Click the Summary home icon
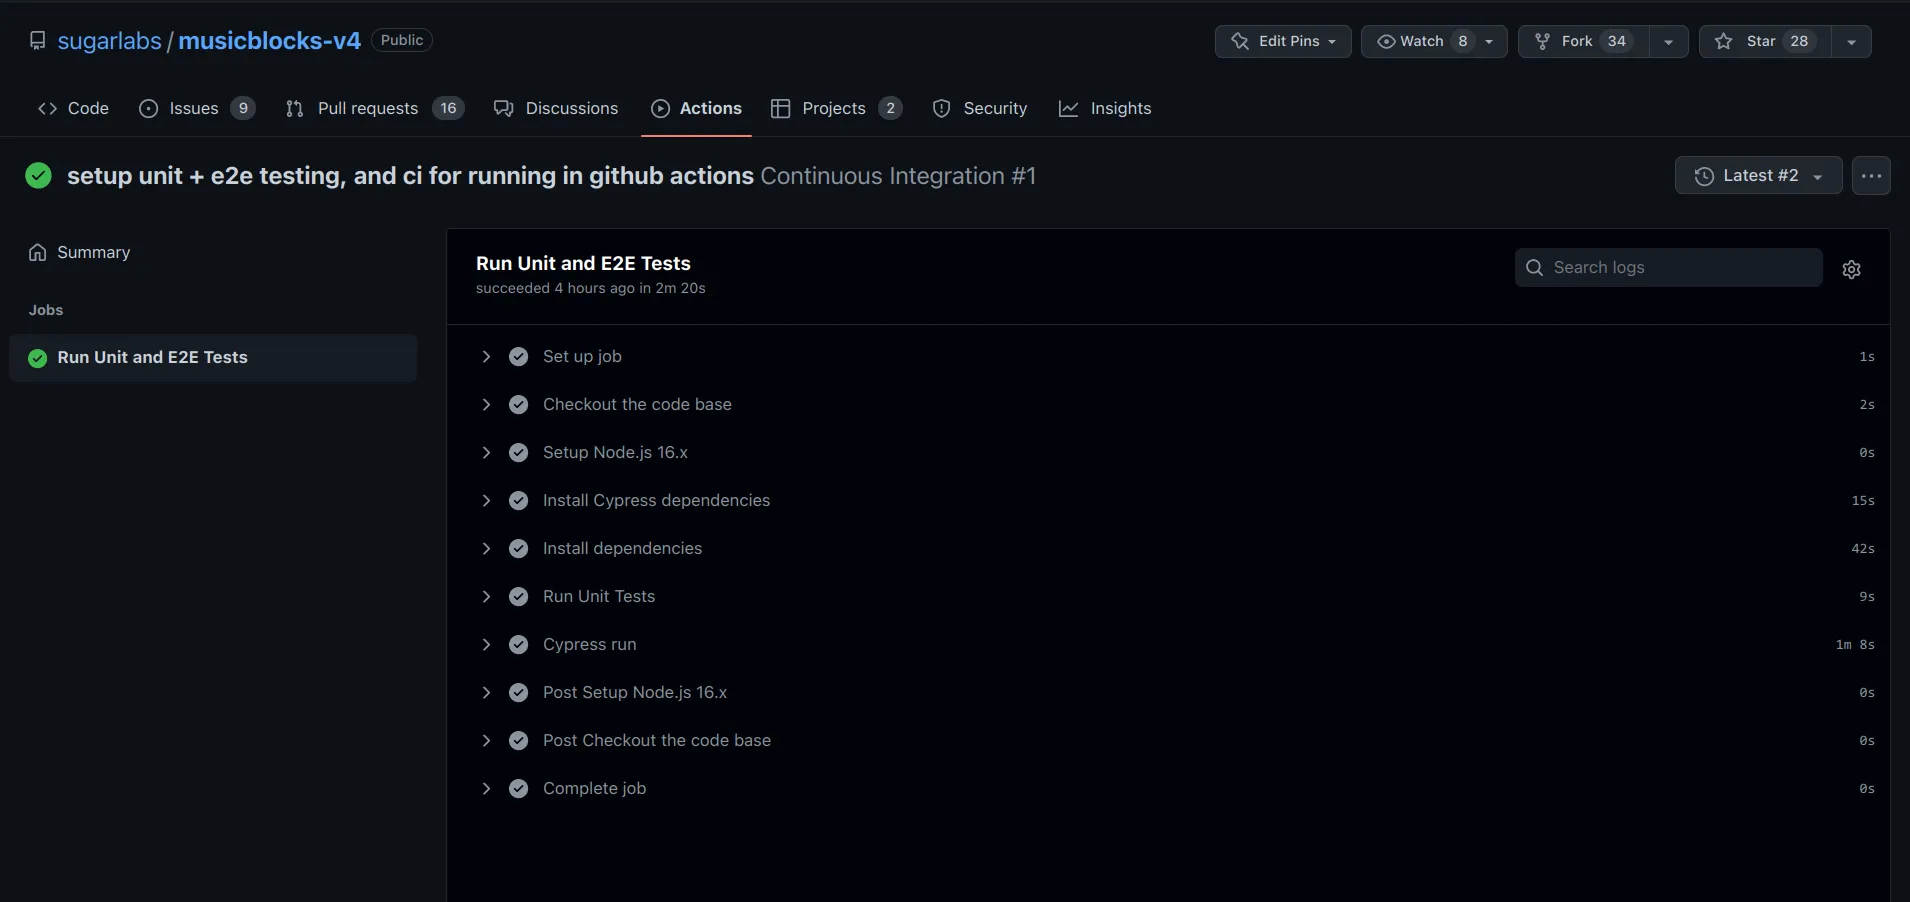 click(x=37, y=252)
